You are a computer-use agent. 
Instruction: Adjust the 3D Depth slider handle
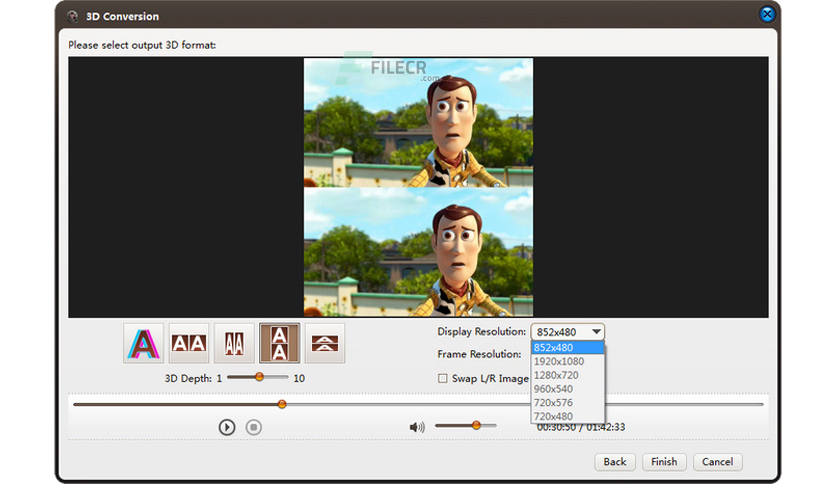point(259,377)
